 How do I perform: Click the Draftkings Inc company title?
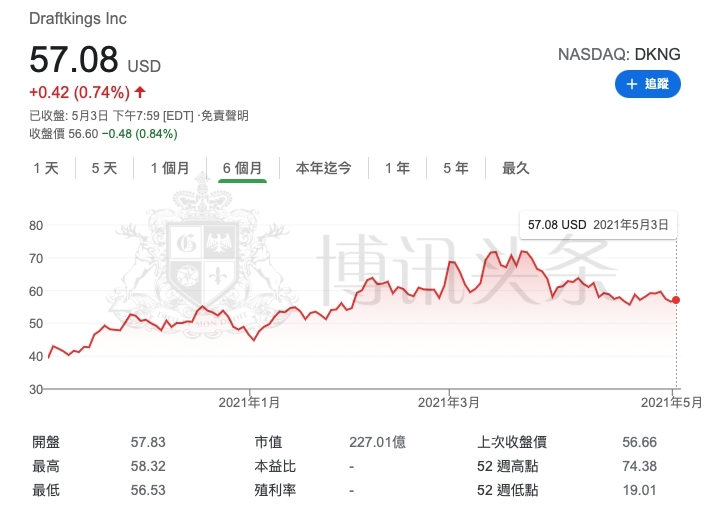(78, 19)
